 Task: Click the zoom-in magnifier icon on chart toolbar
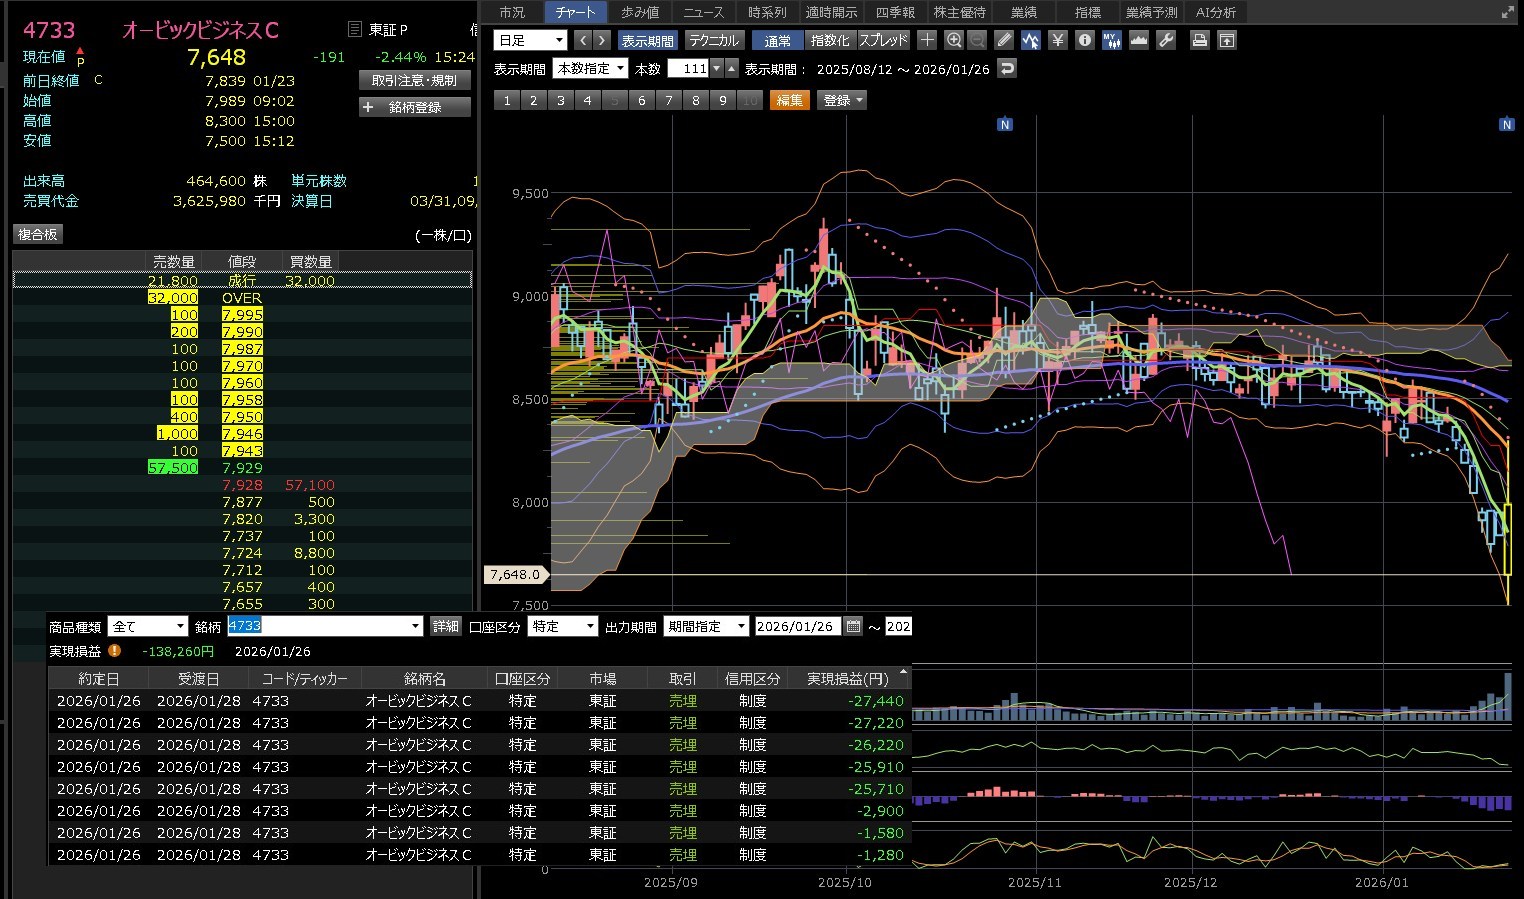coord(953,40)
